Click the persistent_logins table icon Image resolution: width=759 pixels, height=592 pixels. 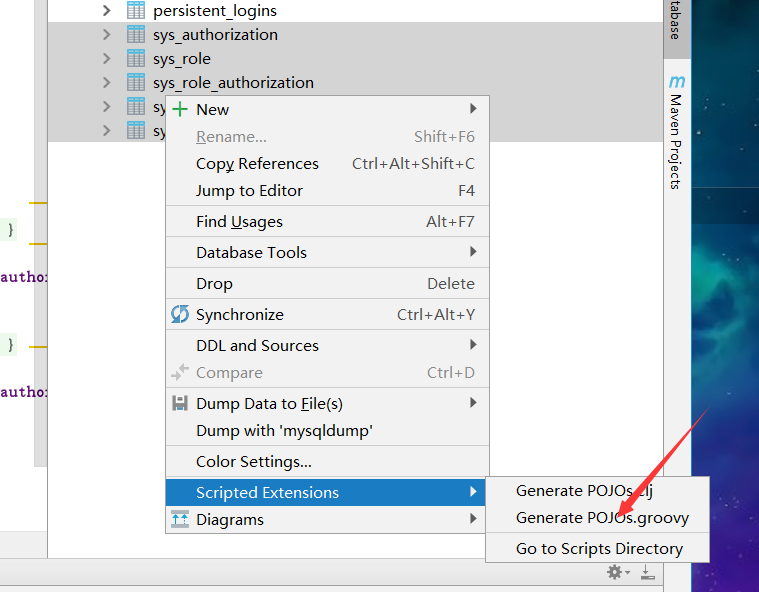point(136,10)
